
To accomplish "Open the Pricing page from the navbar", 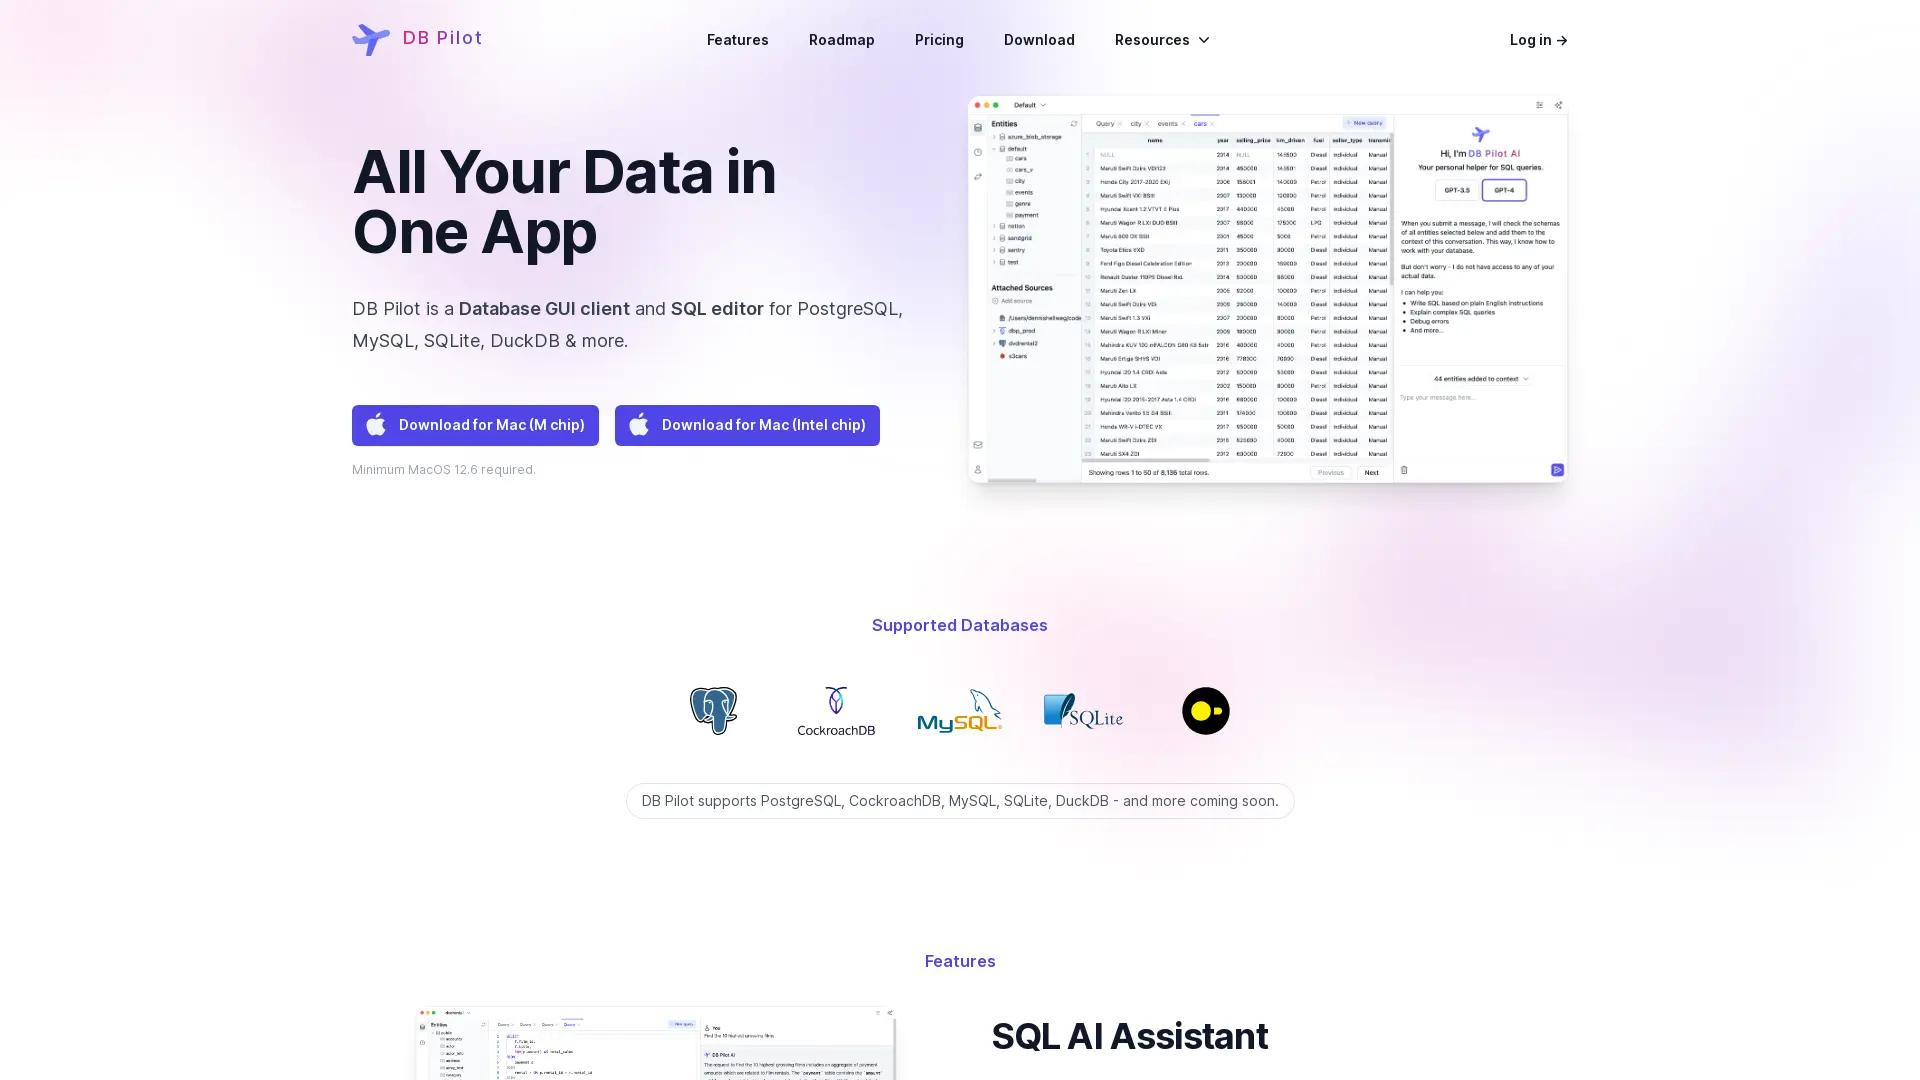I will [x=938, y=40].
